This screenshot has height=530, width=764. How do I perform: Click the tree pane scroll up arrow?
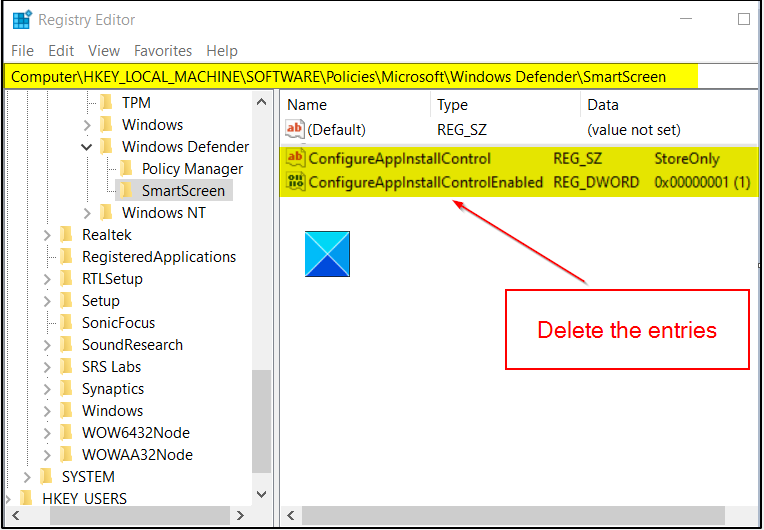pos(262,102)
